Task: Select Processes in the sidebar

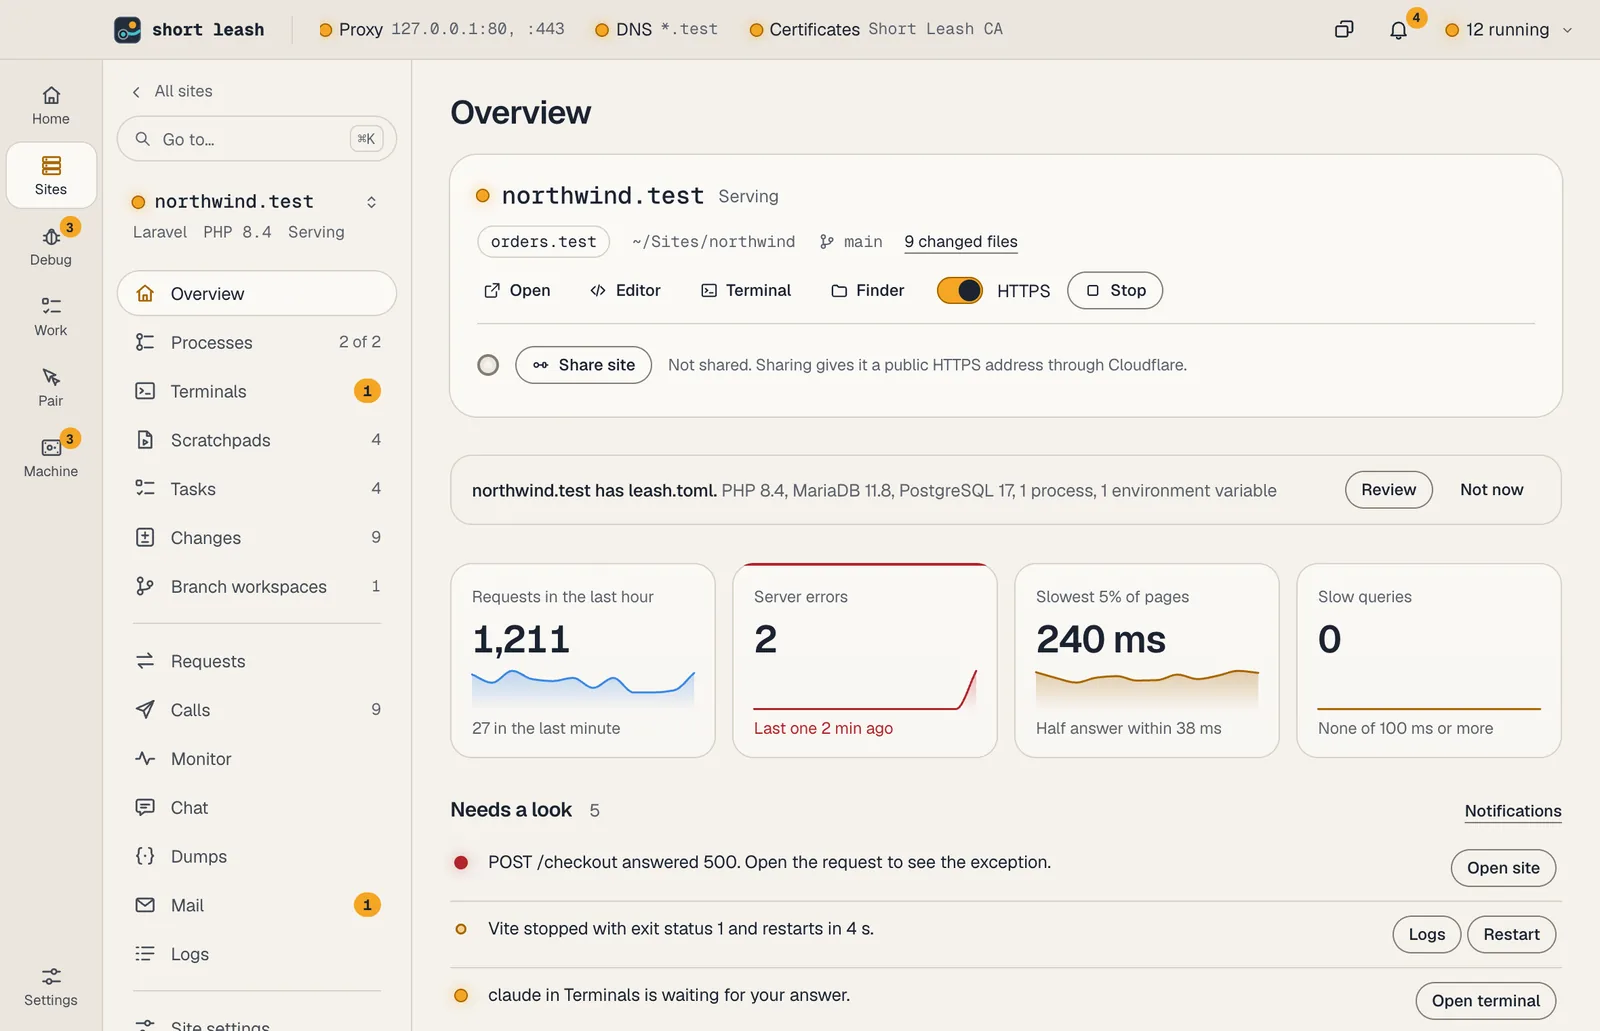Action: 257,343
